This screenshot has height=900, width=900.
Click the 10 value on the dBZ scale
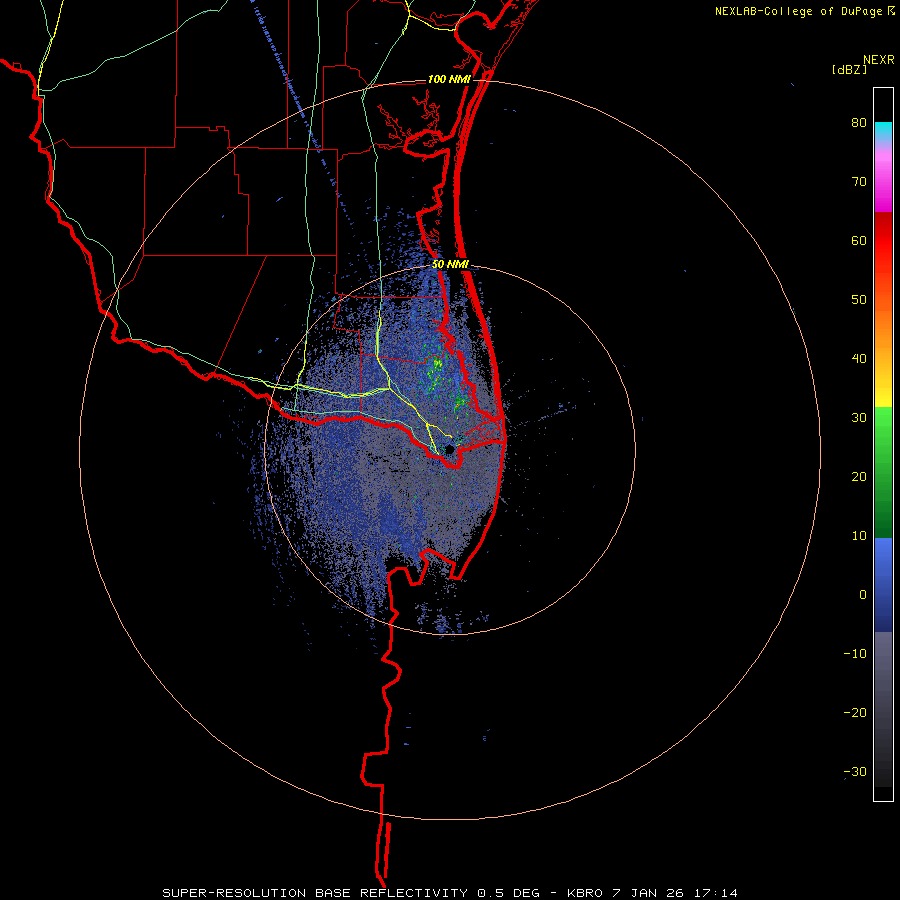pos(859,536)
